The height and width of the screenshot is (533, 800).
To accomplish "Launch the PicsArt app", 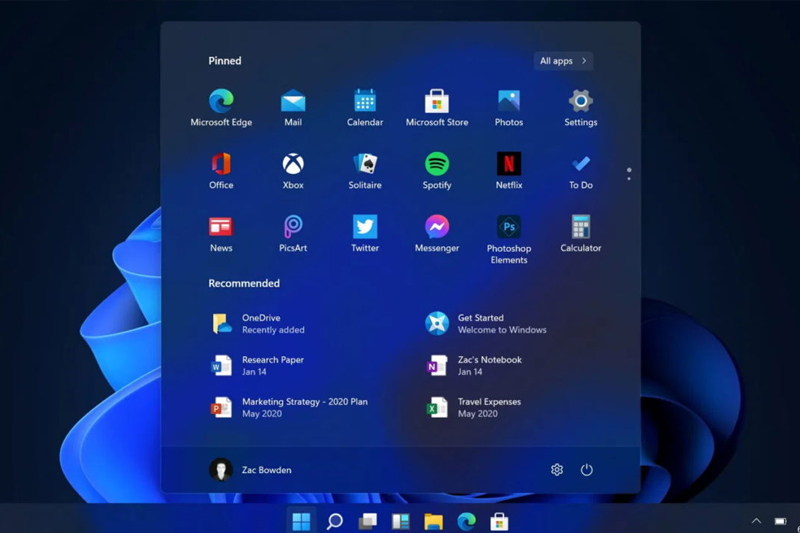I will [293, 233].
